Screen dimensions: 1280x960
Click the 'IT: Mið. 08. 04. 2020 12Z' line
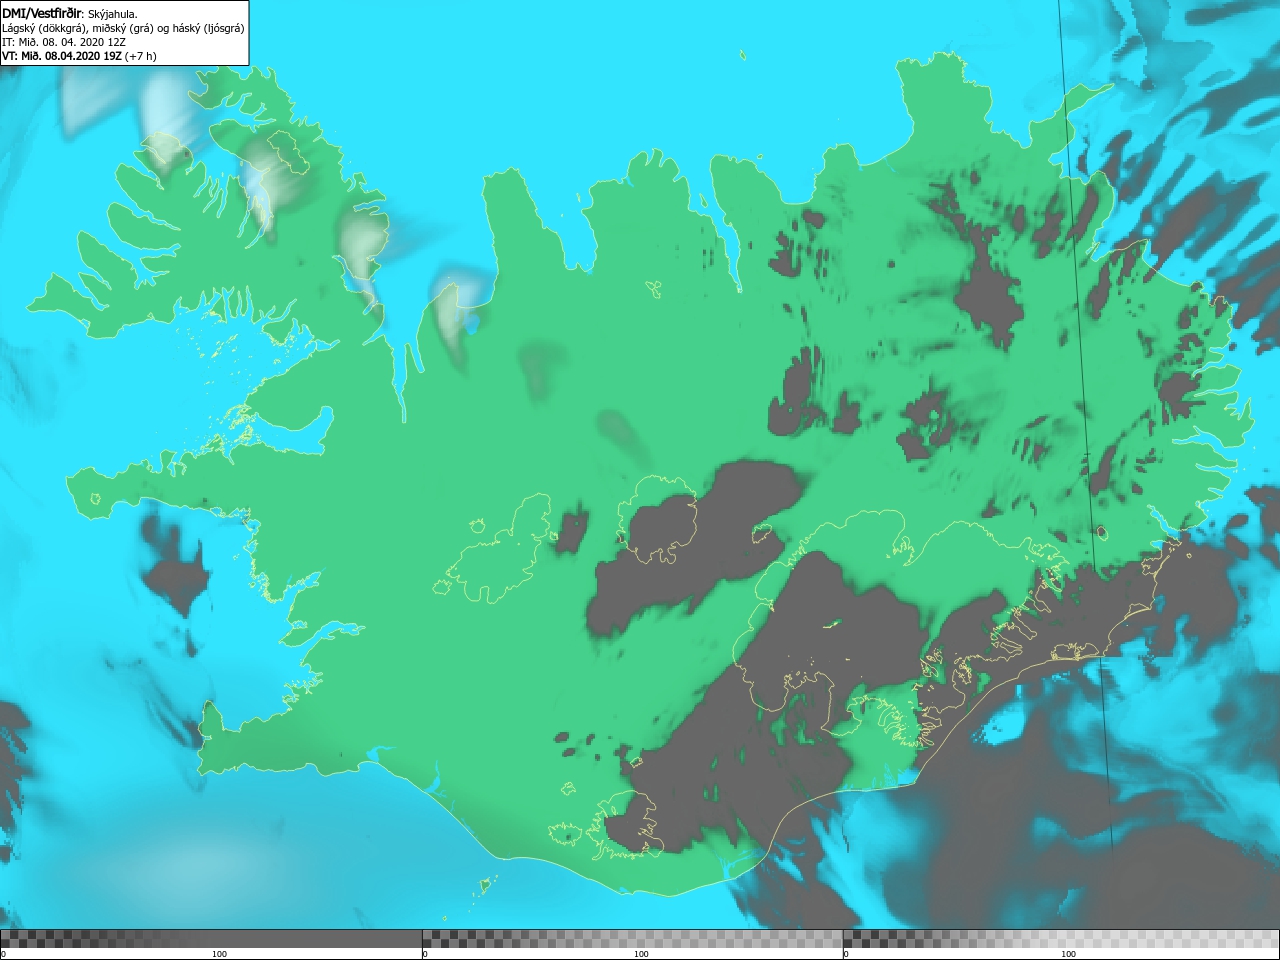tap(64, 42)
